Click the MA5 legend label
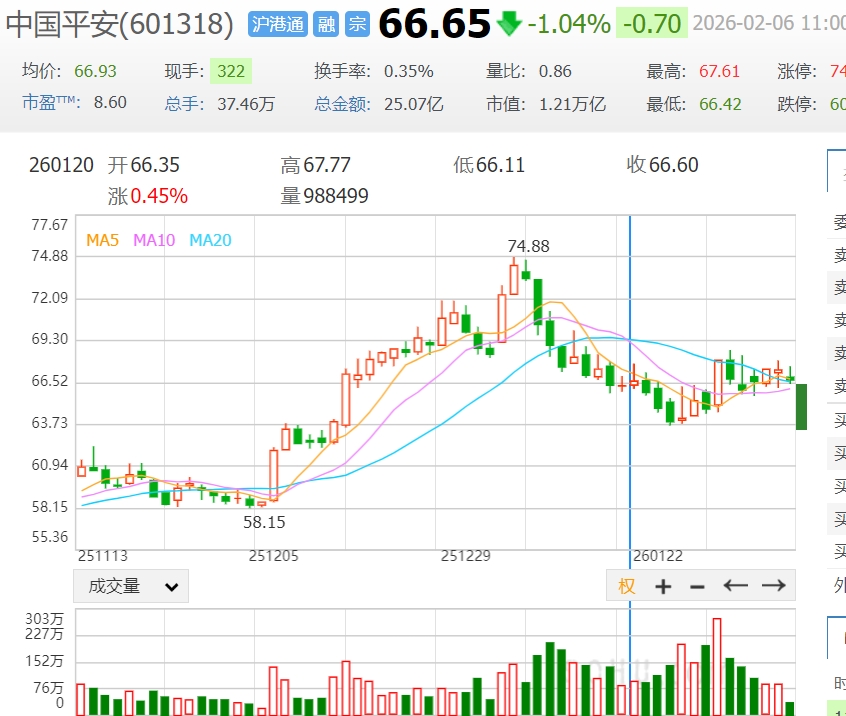Screen dimensions: 846x716 tap(103, 240)
